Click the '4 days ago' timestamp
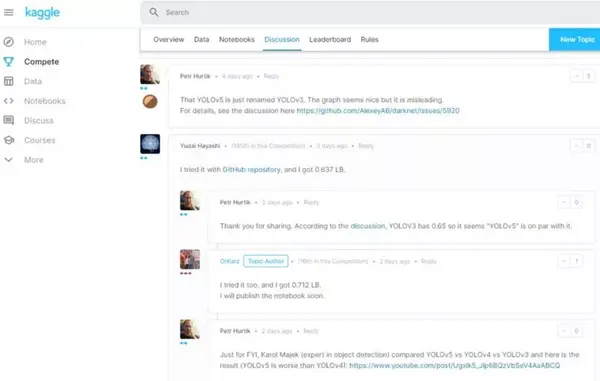 [237, 76]
